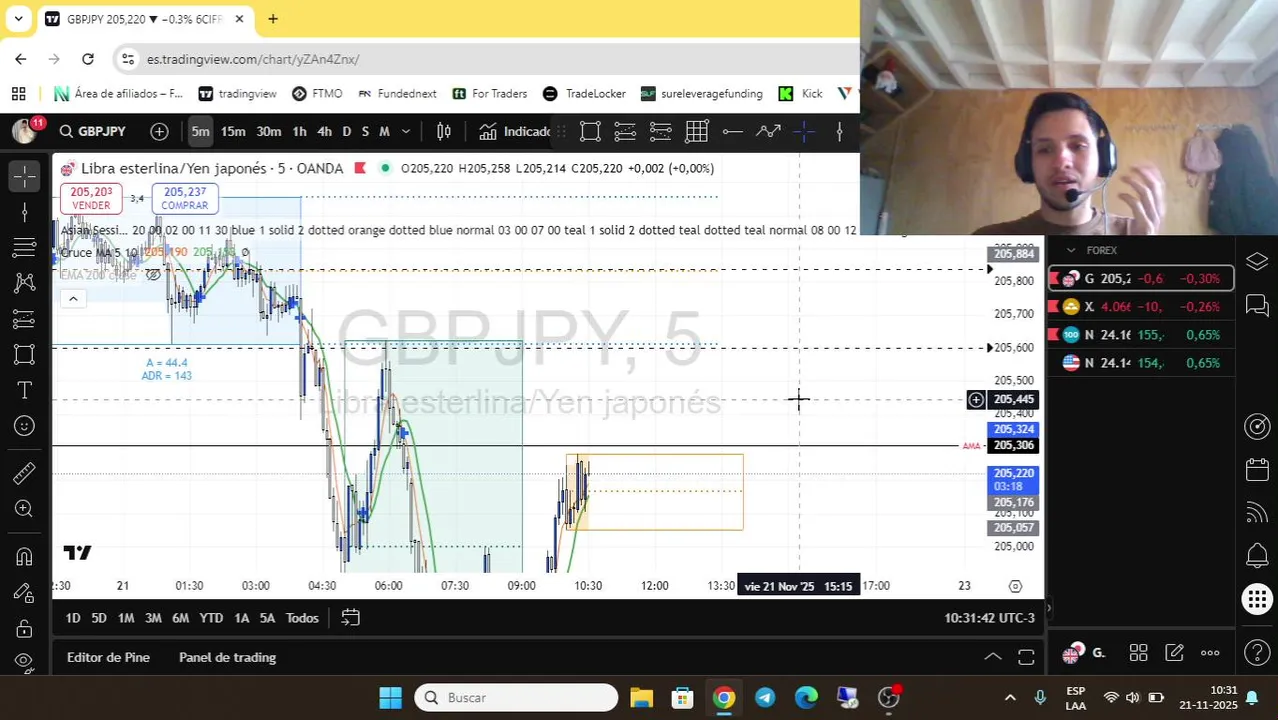This screenshot has height=720, width=1278.
Task: Add an order at the 205,445 price plus
Action: click(976, 400)
